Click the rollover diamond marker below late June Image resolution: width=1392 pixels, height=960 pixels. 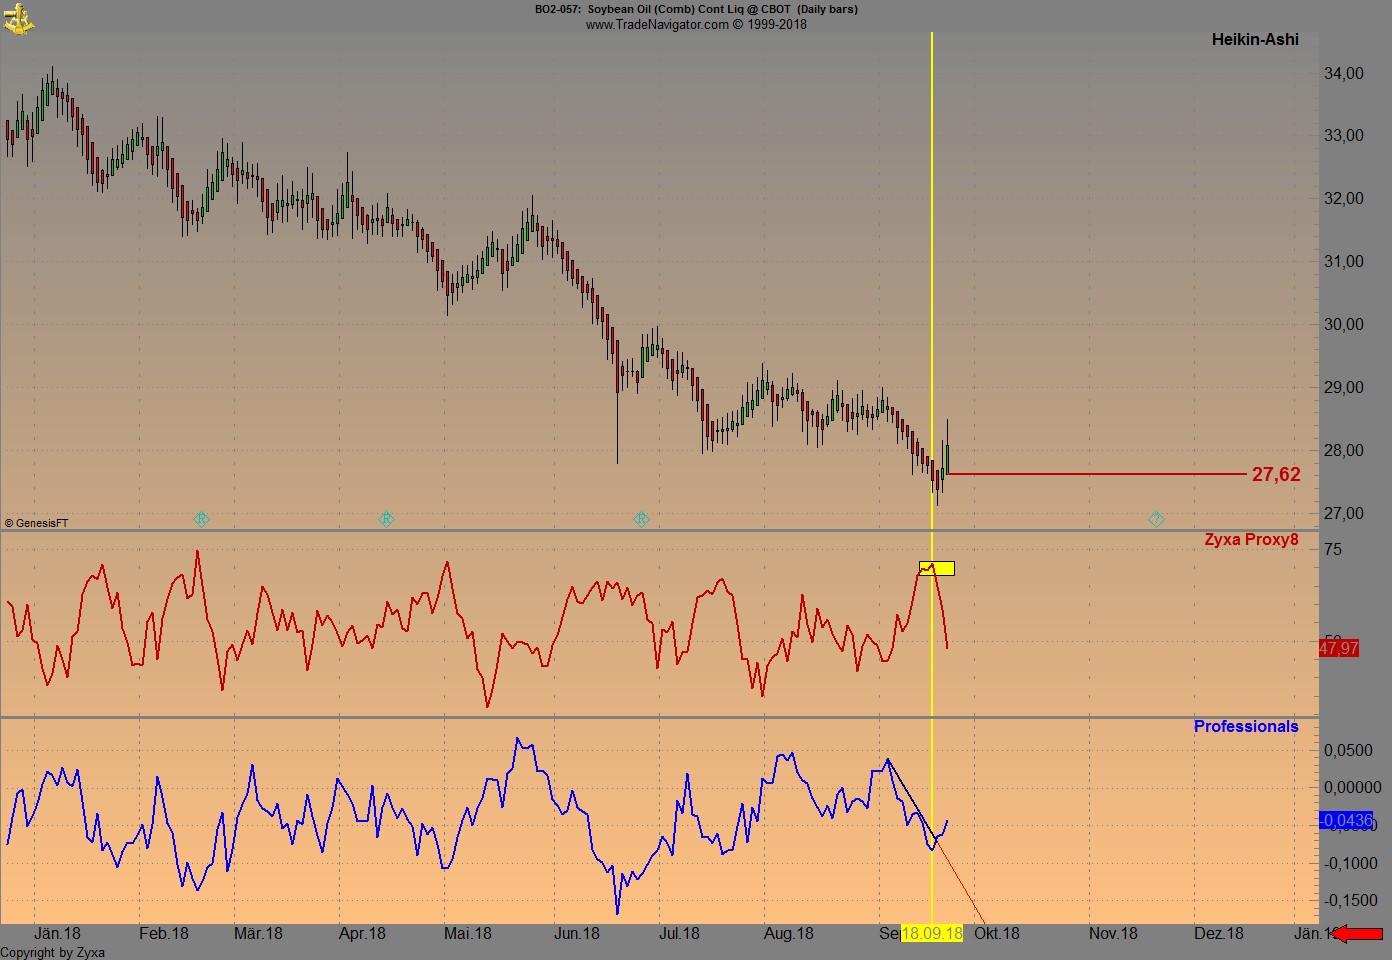pyautogui.click(x=641, y=519)
